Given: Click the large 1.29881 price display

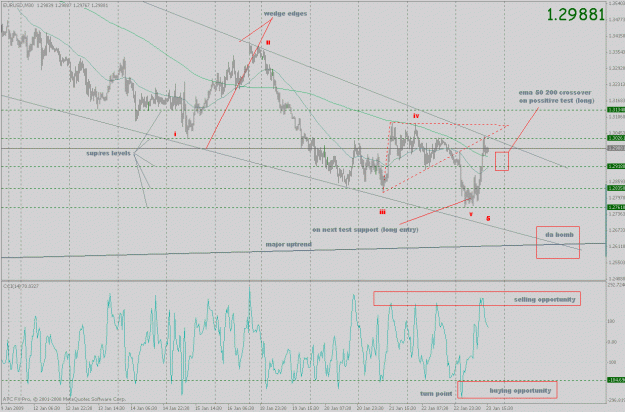Looking at the screenshot, I should 576,15.
